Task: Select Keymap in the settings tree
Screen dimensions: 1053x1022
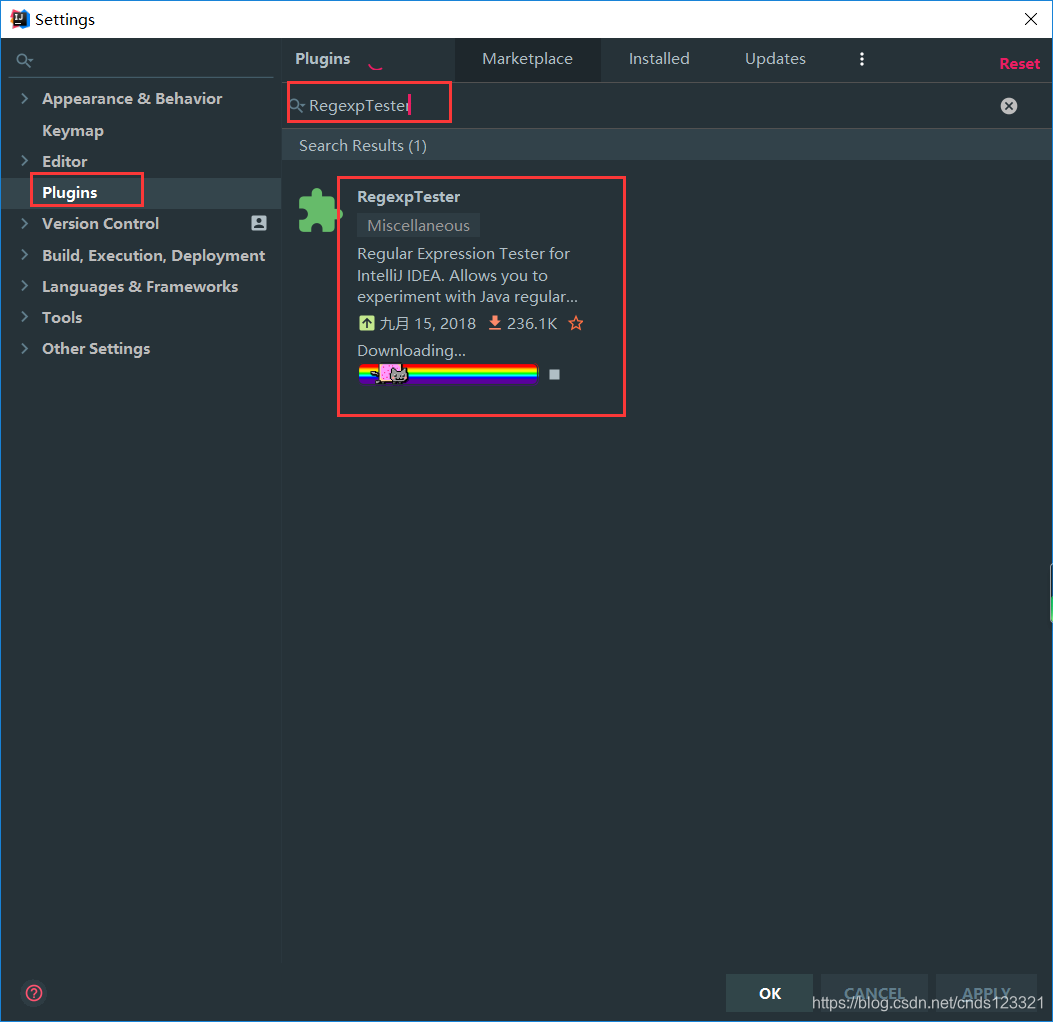Action: (x=73, y=130)
